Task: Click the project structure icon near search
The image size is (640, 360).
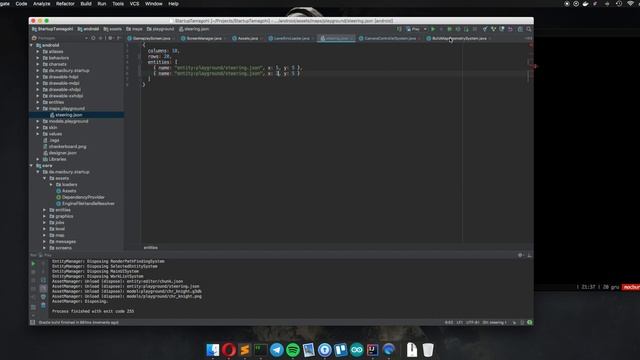Action: point(520,29)
